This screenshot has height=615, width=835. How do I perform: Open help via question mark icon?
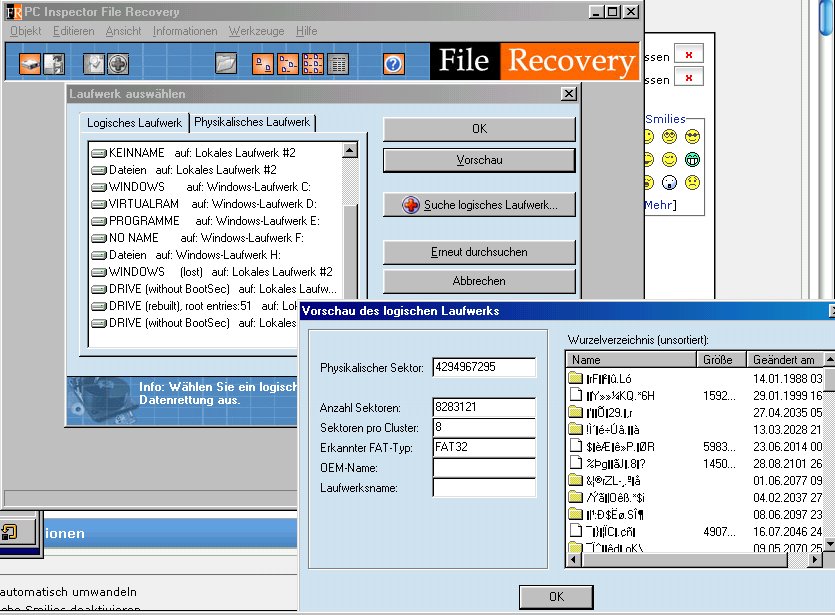tap(393, 64)
